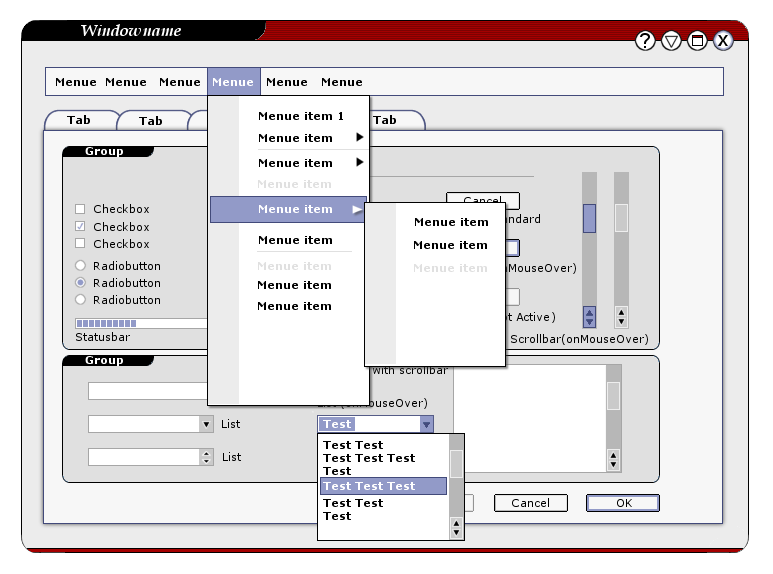Click the OK button
Viewport: 773px width, 574px height.
(x=623, y=503)
